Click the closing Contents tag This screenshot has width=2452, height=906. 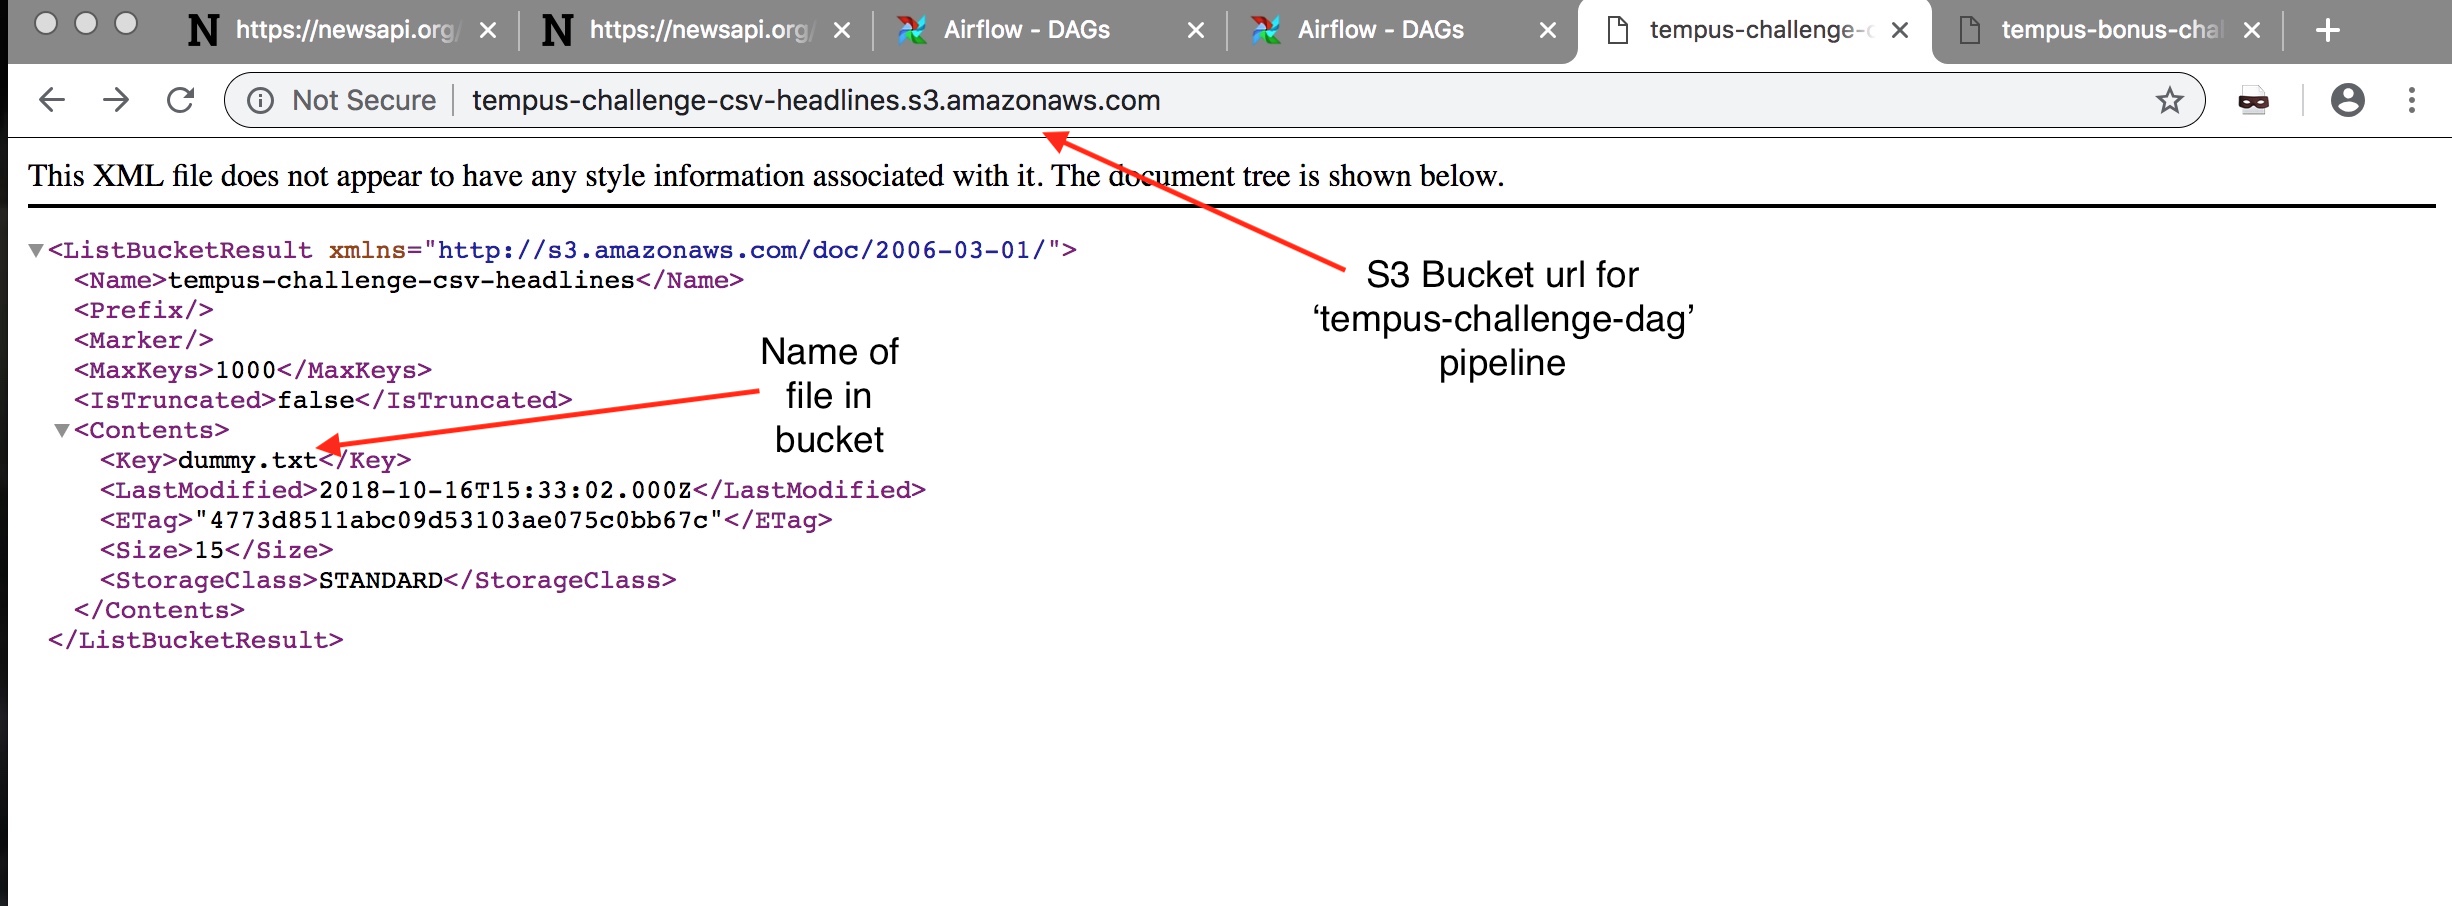point(159,610)
